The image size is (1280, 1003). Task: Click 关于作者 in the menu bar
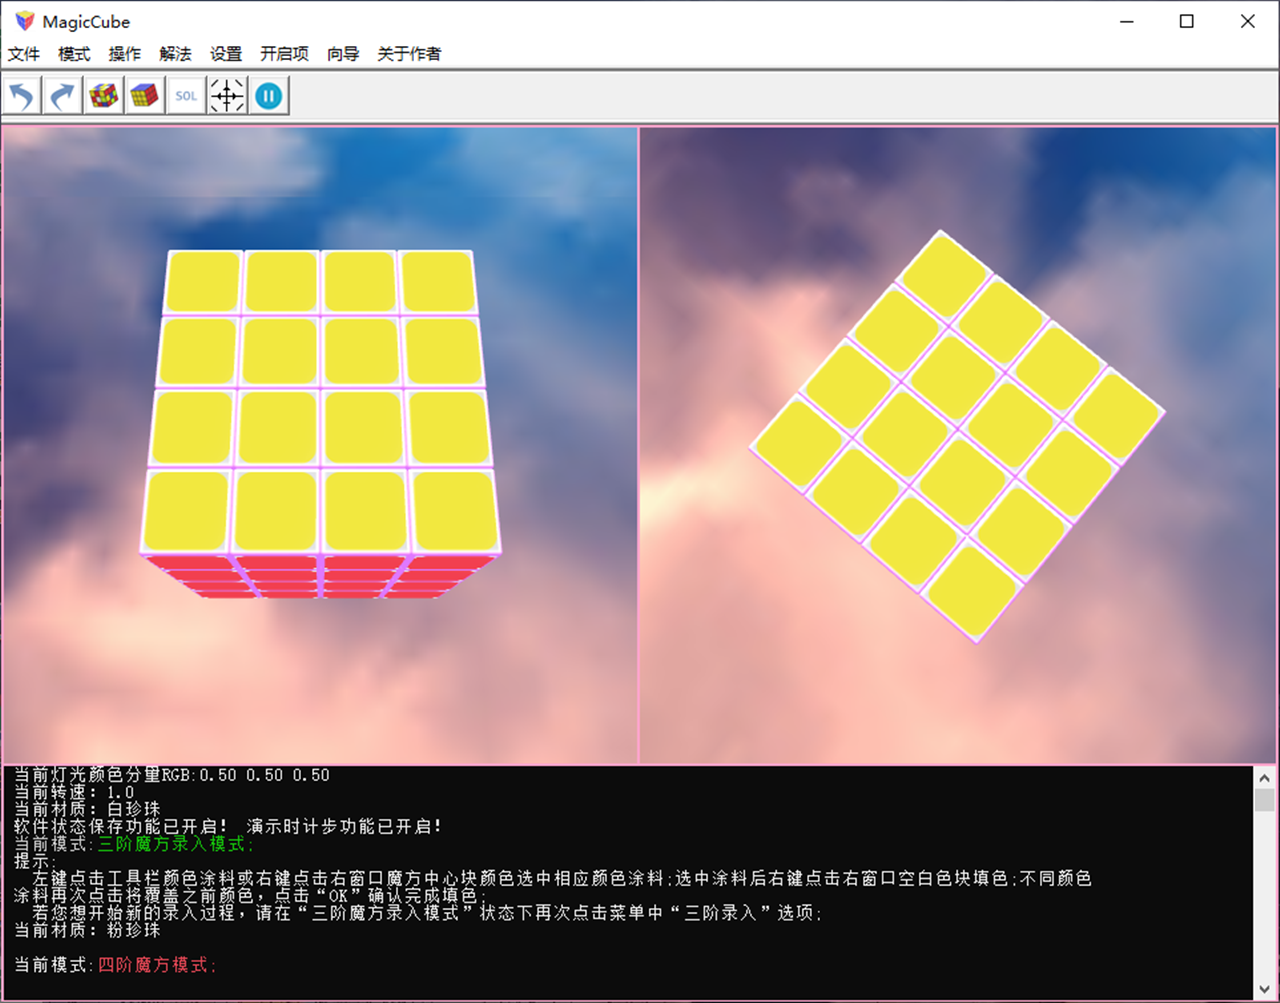coord(409,54)
